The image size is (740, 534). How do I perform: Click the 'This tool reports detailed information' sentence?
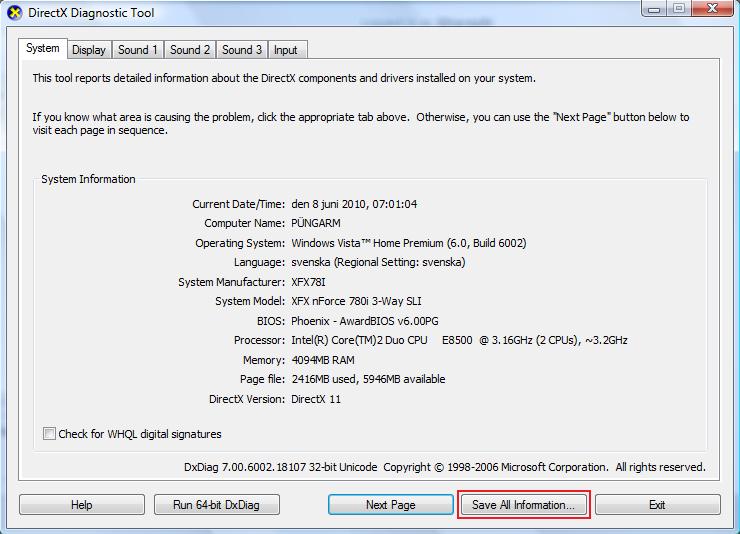point(284,78)
